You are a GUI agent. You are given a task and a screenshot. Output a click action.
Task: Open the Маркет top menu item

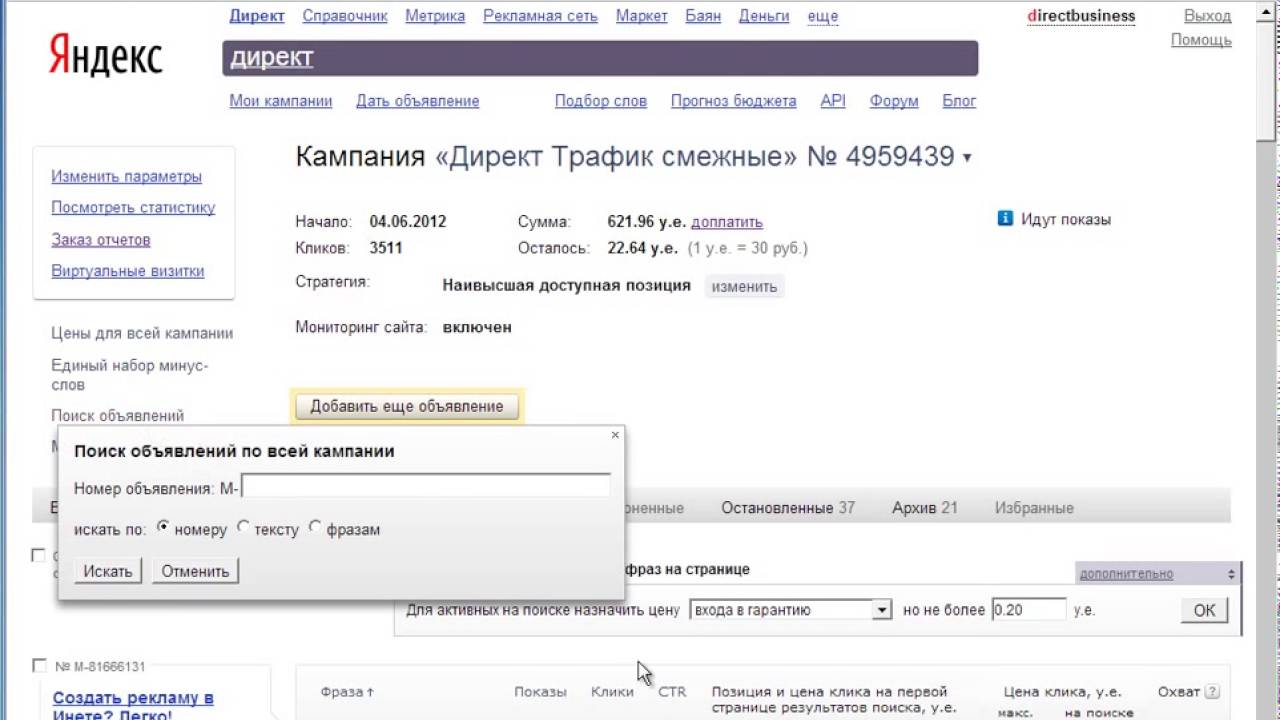pos(642,16)
